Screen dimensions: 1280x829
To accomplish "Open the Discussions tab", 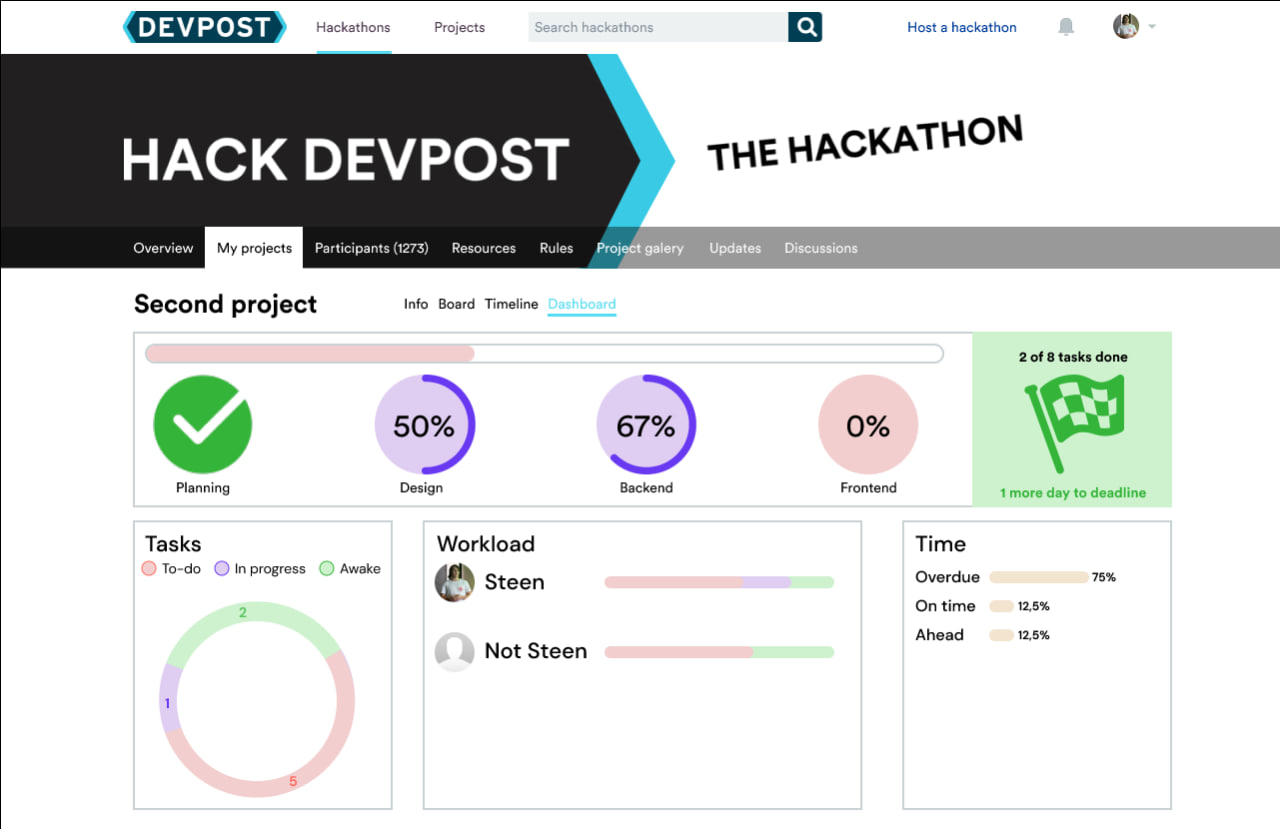I will (x=821, y=248).
